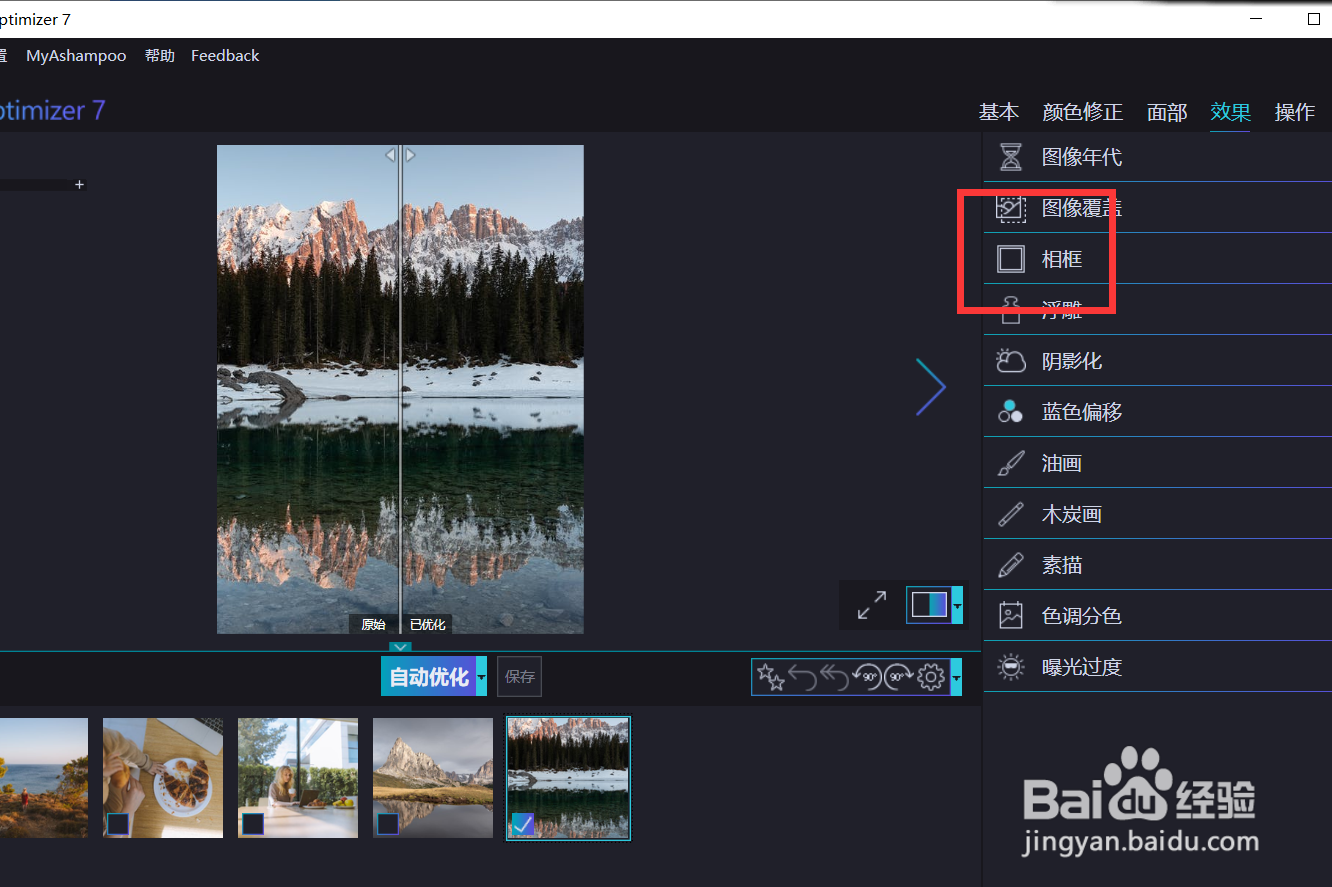Image resolution: width=1332 pixels, height=887 pixels.
Task: Collapse the panel with teal chevron below image
Action: tap(400, 647)
